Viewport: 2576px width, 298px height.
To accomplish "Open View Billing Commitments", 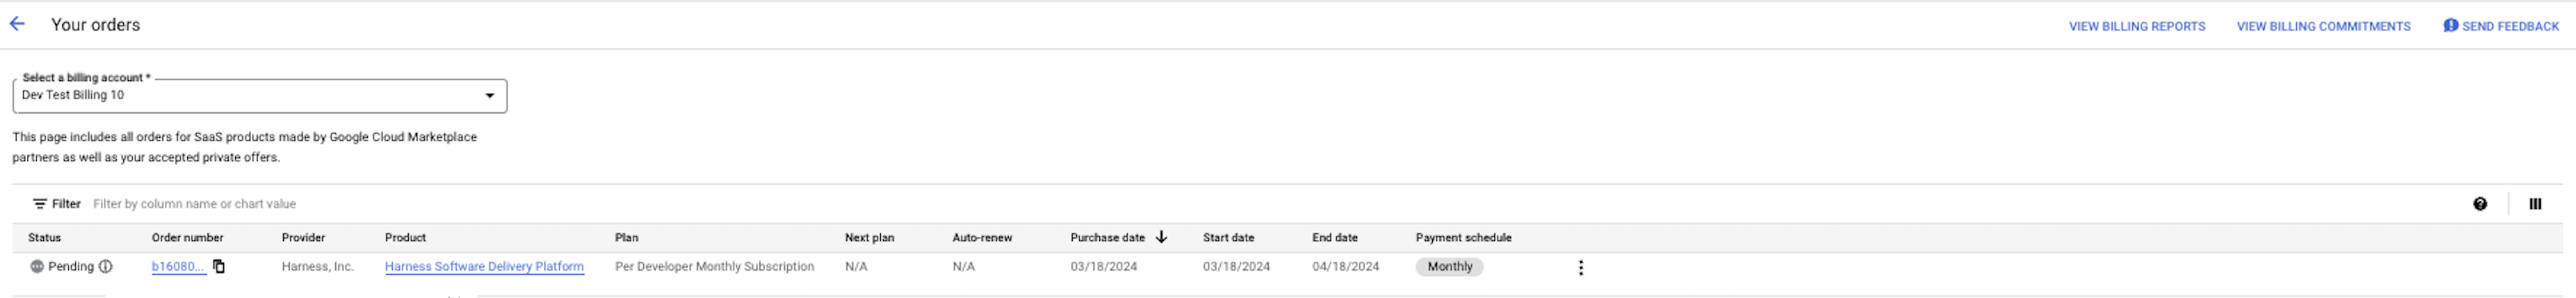I will click(x=2322, y=27).
